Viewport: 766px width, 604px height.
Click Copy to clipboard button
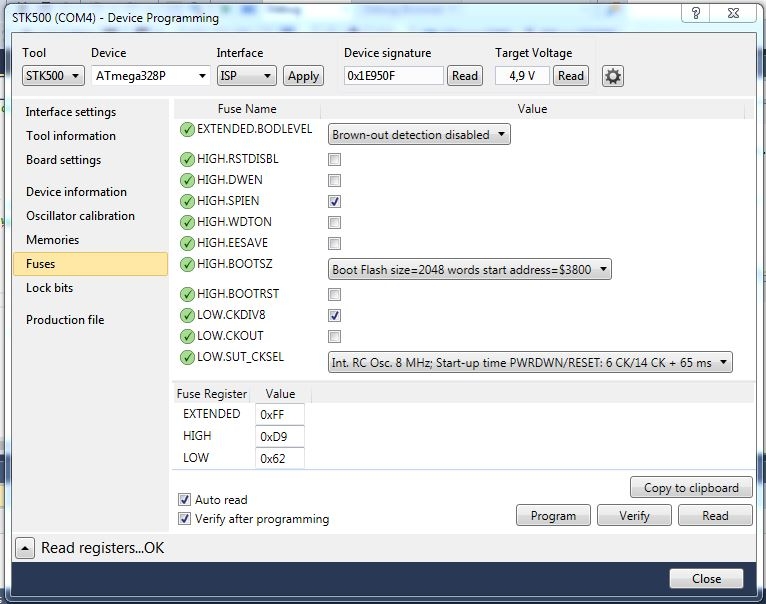[691, 487]
